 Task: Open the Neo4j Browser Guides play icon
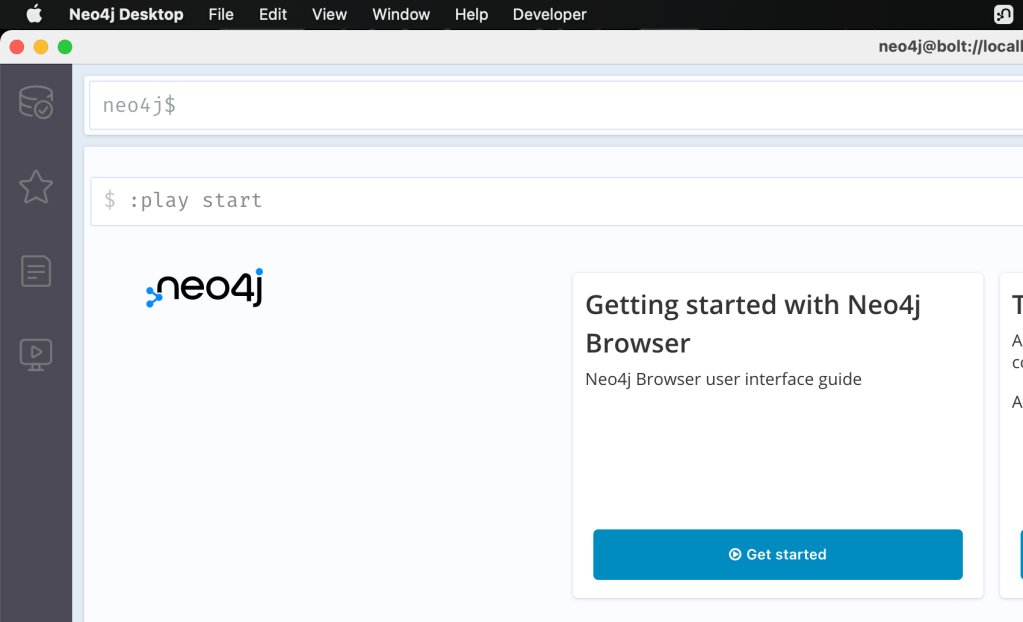(36, 354)
